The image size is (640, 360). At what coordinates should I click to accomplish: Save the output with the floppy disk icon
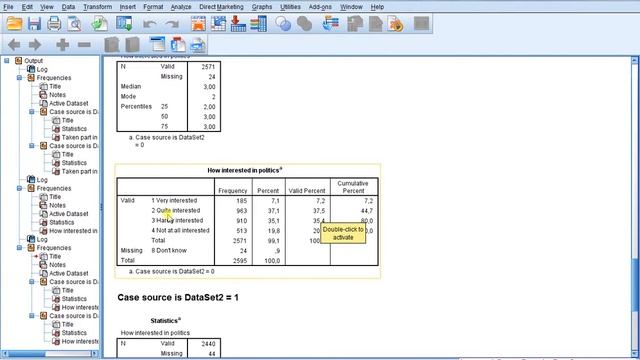click(x=34, y=24)
